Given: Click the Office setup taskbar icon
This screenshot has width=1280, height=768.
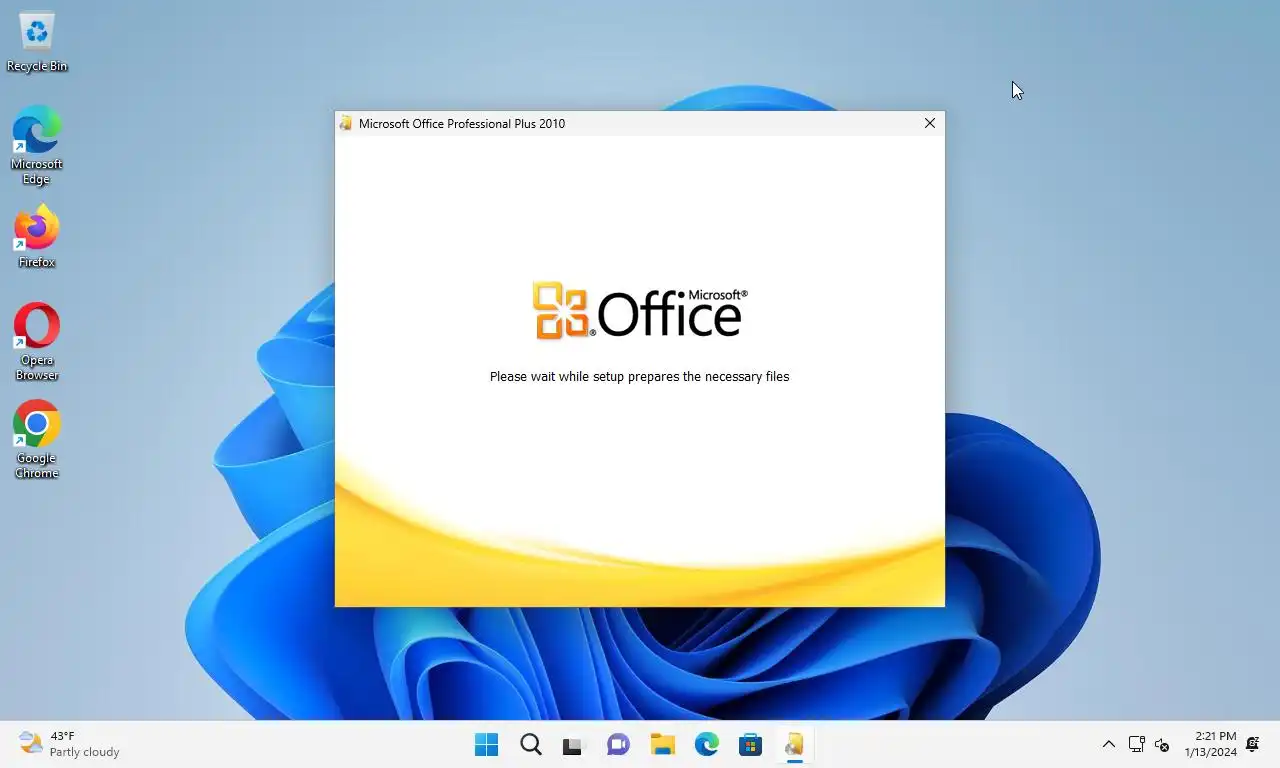Looking at the screenshot, I should (795, 744).
